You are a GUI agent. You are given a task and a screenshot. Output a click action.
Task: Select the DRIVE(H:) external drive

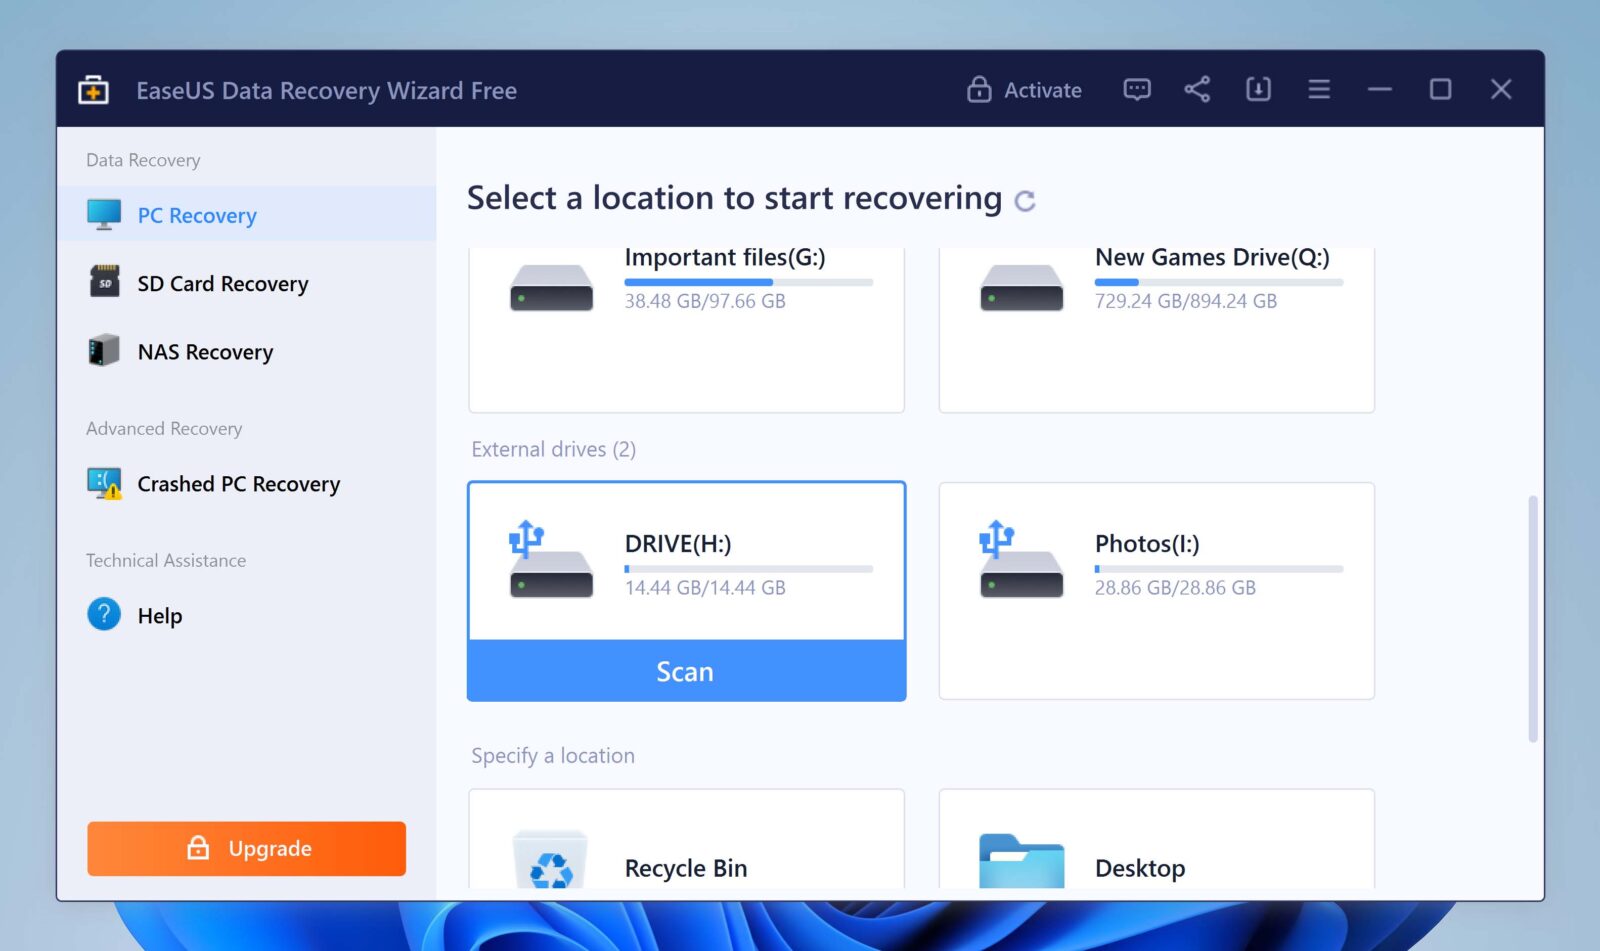[686, 560]
